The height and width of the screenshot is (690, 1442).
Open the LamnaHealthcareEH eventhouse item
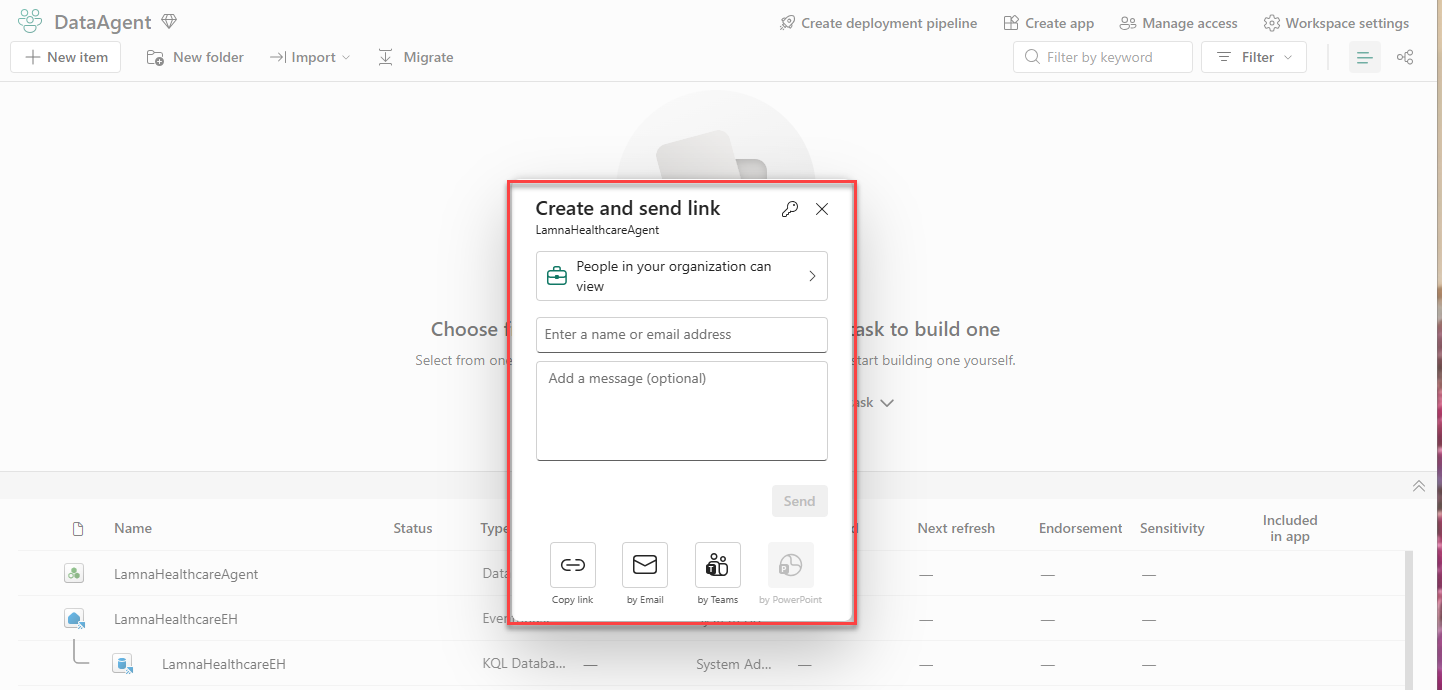click(x=176, y=619)
